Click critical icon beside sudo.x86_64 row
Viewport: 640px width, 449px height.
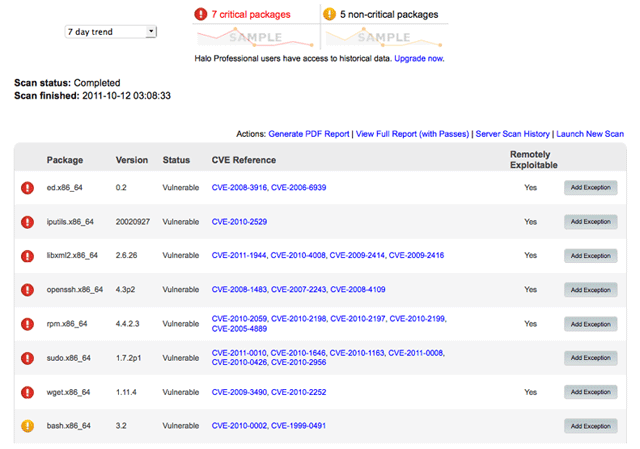[x=27, y=358]
